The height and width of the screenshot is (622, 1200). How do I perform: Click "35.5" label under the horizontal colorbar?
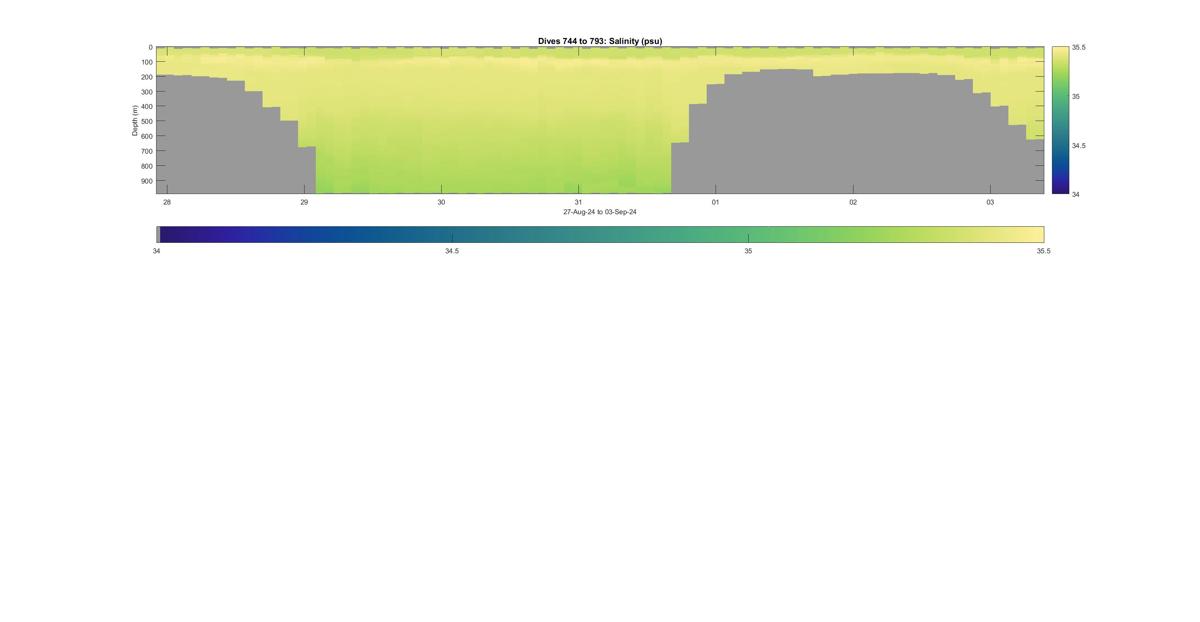pos(1043,251)
